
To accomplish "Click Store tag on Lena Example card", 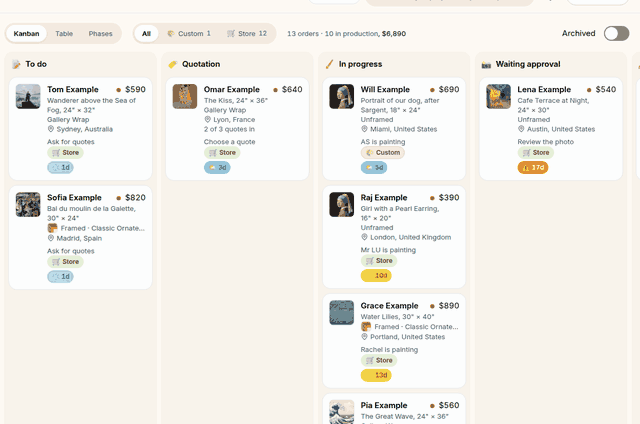I will coord(536,153).
